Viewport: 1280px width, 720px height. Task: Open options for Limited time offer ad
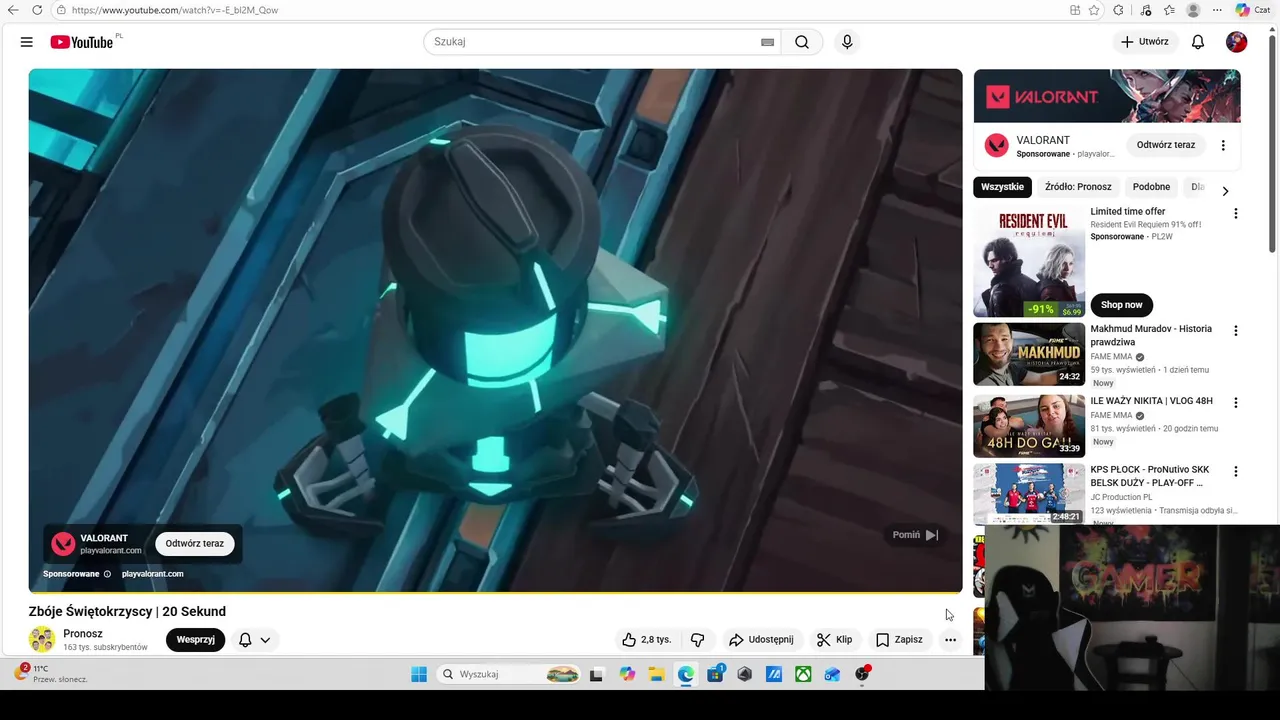[x=1236, y=214]
